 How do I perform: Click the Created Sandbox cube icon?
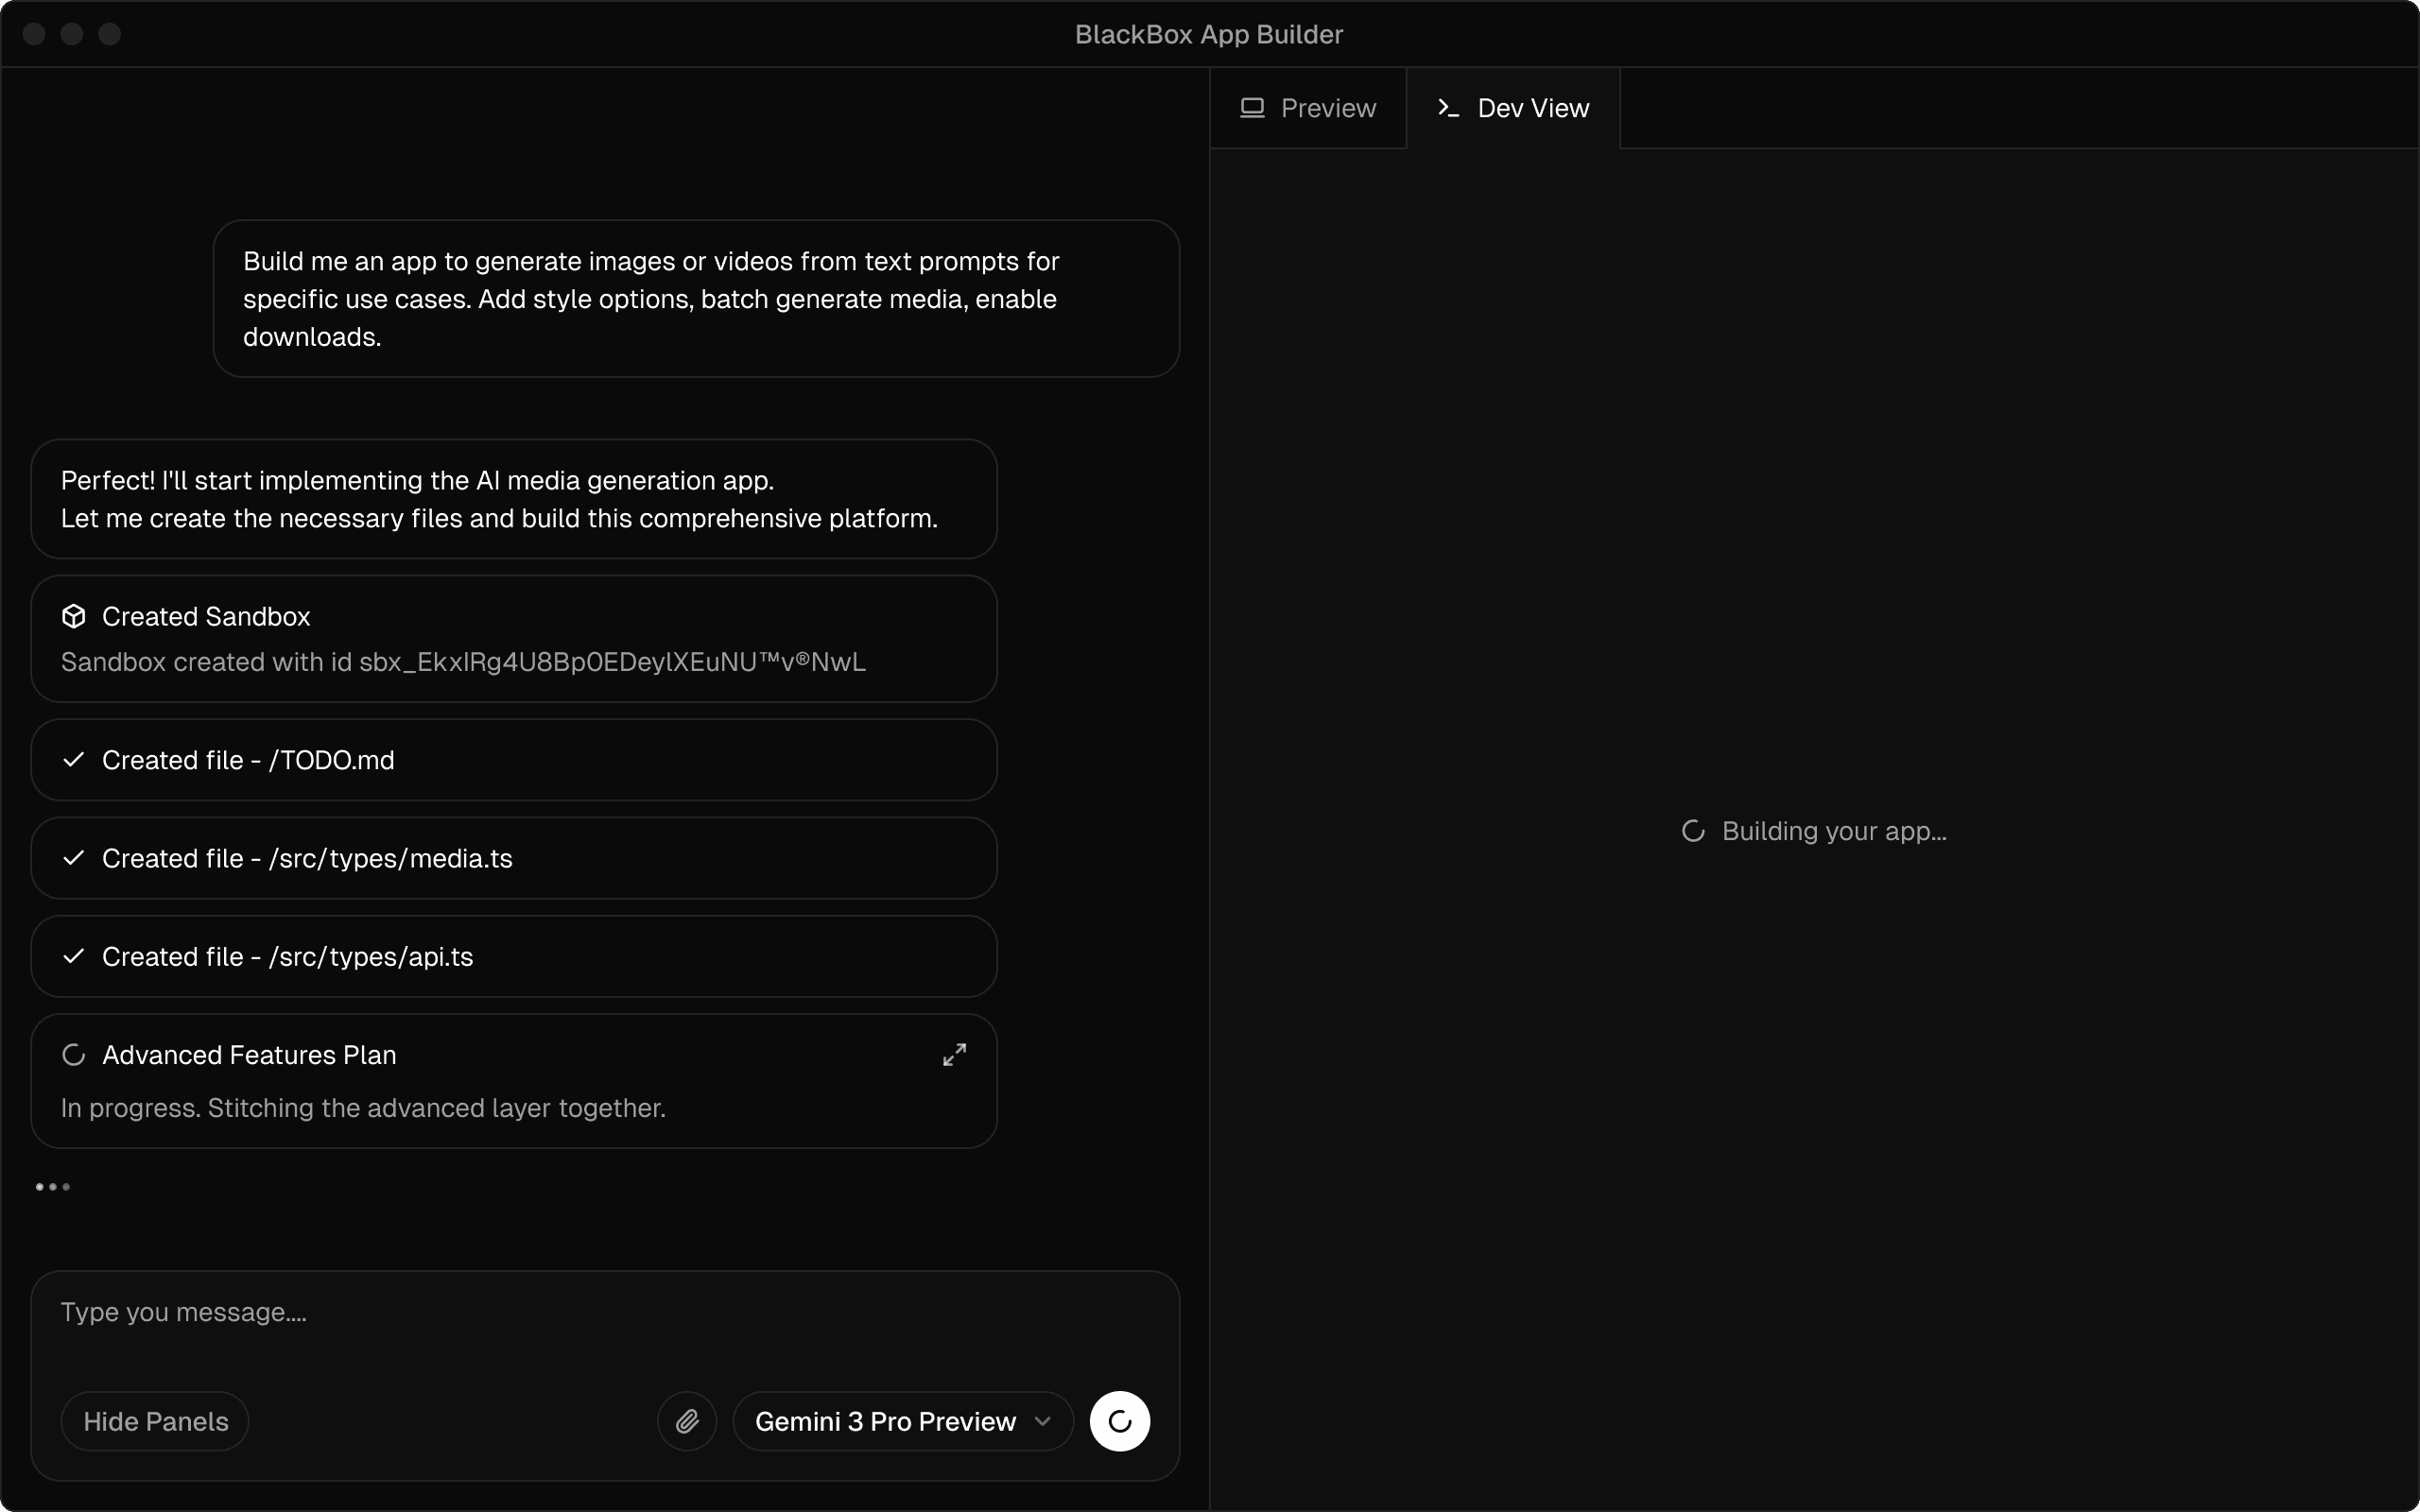coord(74,616)
